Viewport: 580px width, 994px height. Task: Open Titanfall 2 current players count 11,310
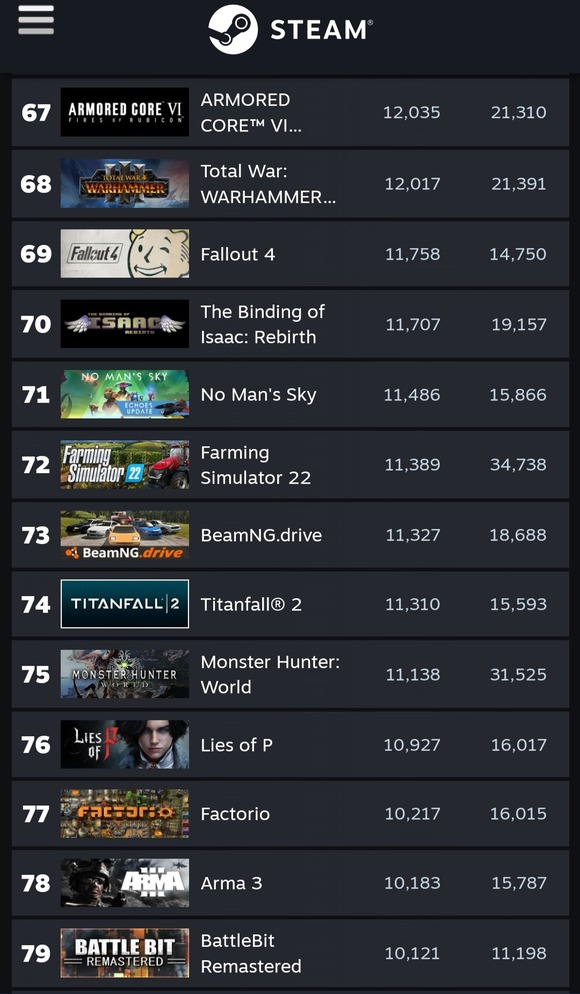click(x=413, y=604)
